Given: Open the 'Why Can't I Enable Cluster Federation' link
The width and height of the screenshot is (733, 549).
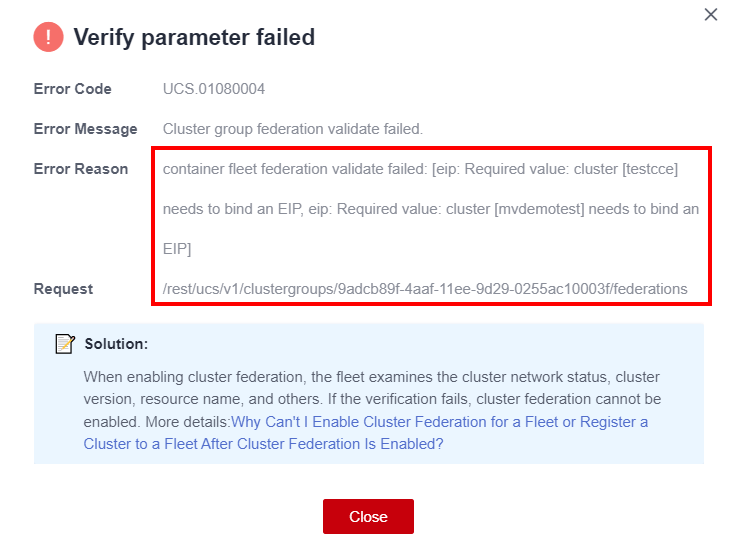Looking at the screenshot, I should 439,422.
